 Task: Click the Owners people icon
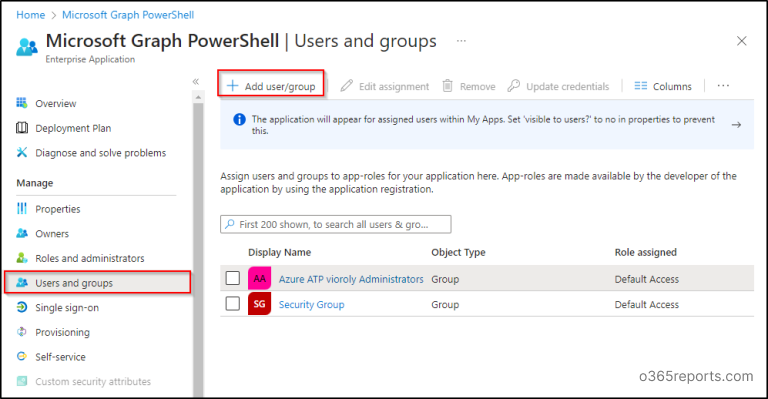point(22,233)
